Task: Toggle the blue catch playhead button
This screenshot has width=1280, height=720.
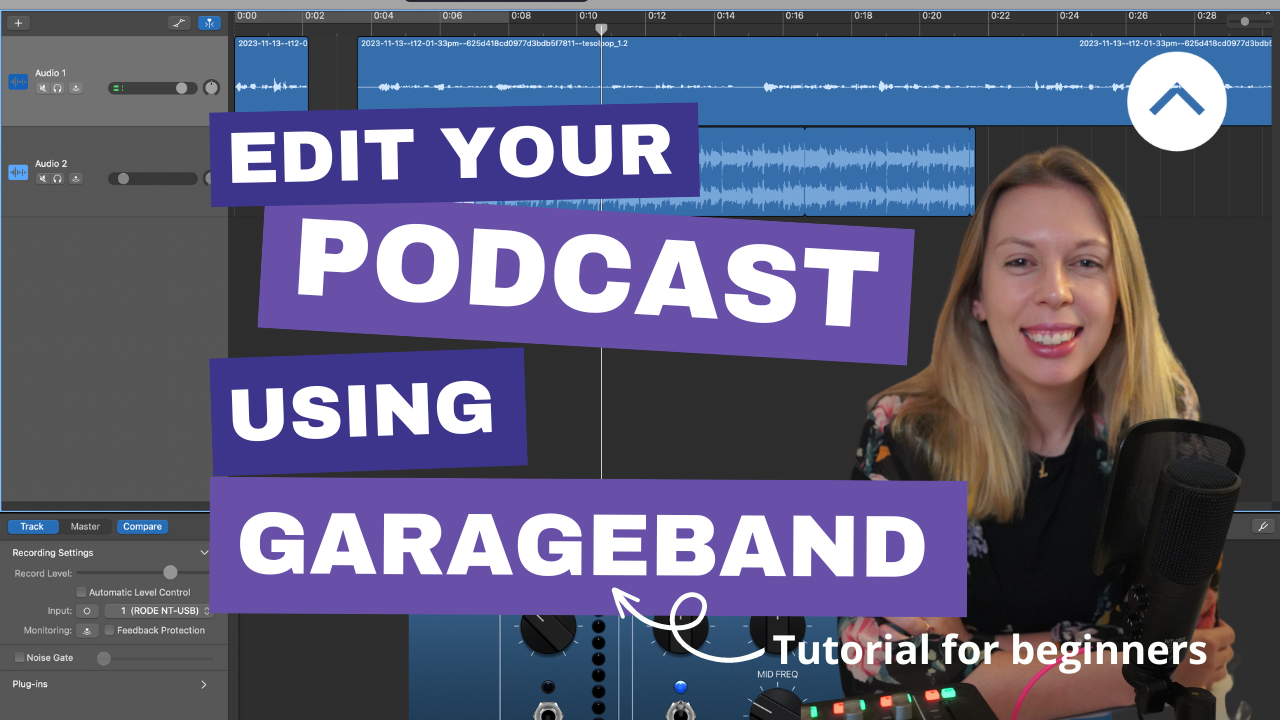Action: point(210,22)
